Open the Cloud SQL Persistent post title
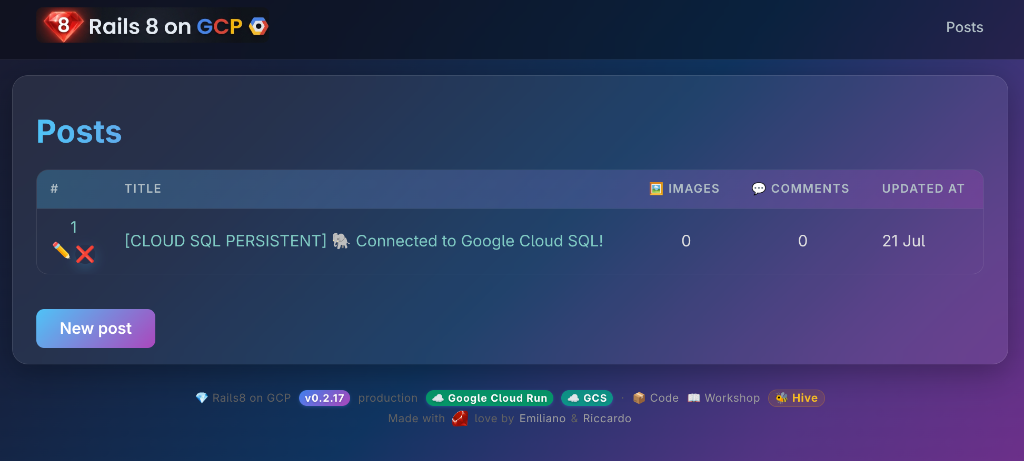The image size is (1024, 461). pyautogui.click(x=364, y=241)
